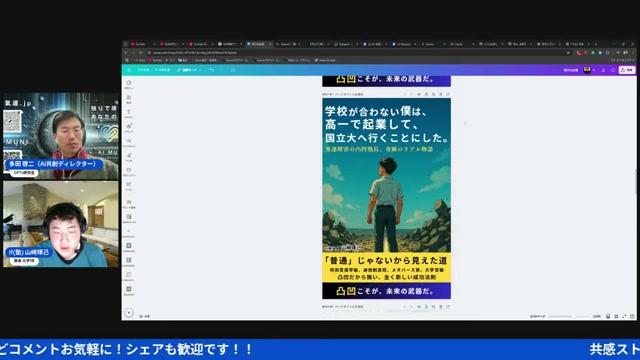Open a new browser tab with plus button
This screenshot has width=640, height=360.
point(596,44)
